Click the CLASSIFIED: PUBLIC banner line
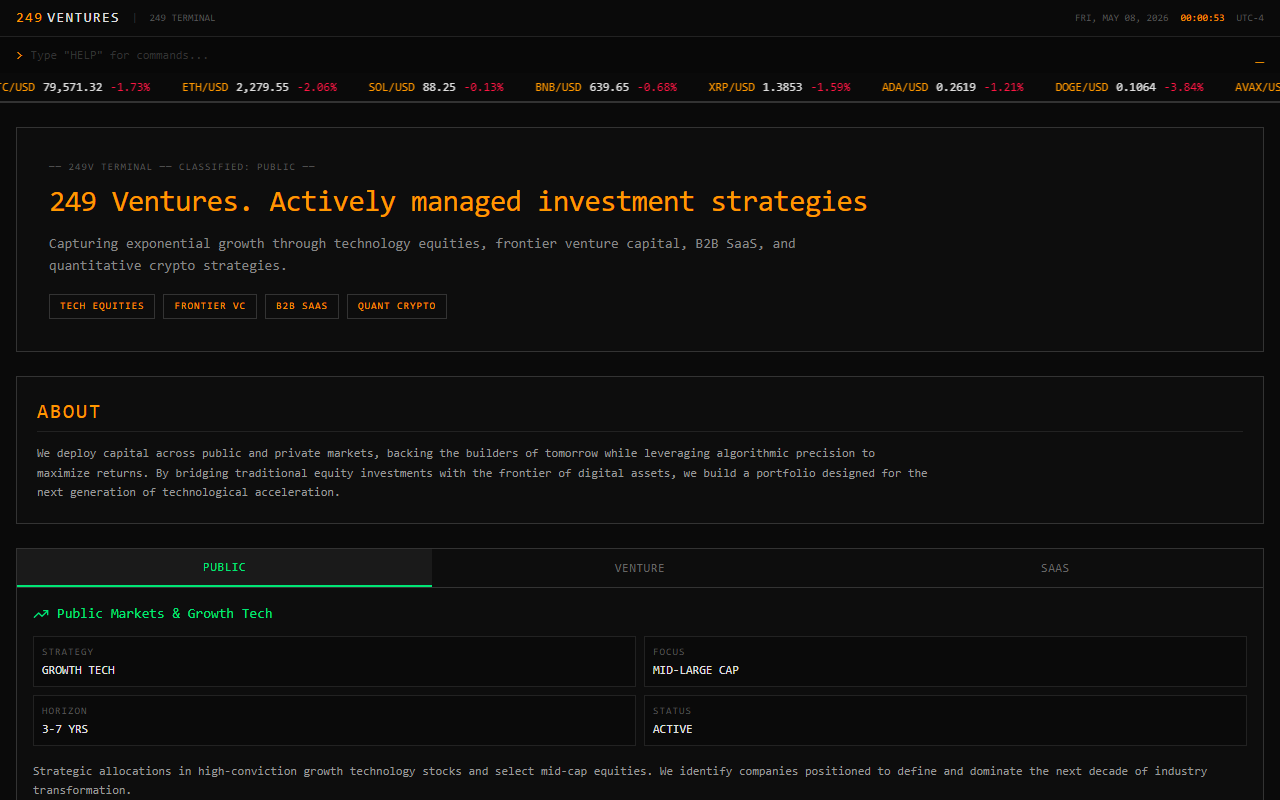 [182, 167]
